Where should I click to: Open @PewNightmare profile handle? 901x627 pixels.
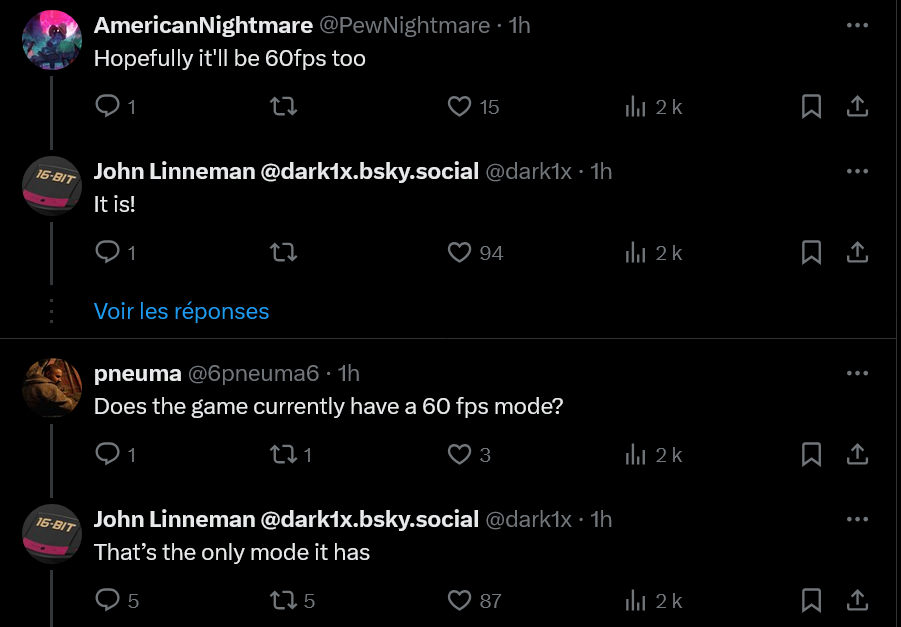[x=405, y=25]
